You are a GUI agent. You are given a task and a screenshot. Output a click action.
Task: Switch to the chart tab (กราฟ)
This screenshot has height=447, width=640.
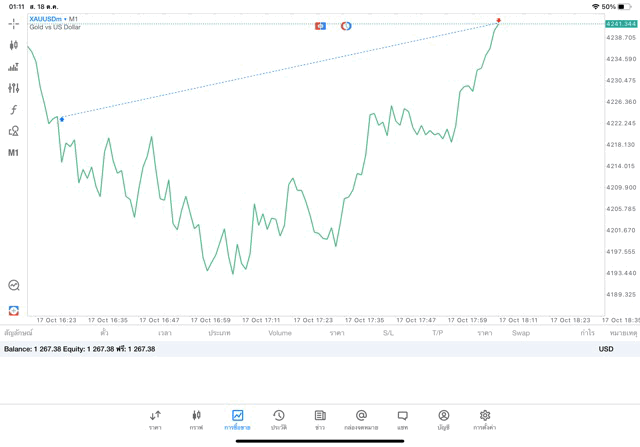(196, 419)
